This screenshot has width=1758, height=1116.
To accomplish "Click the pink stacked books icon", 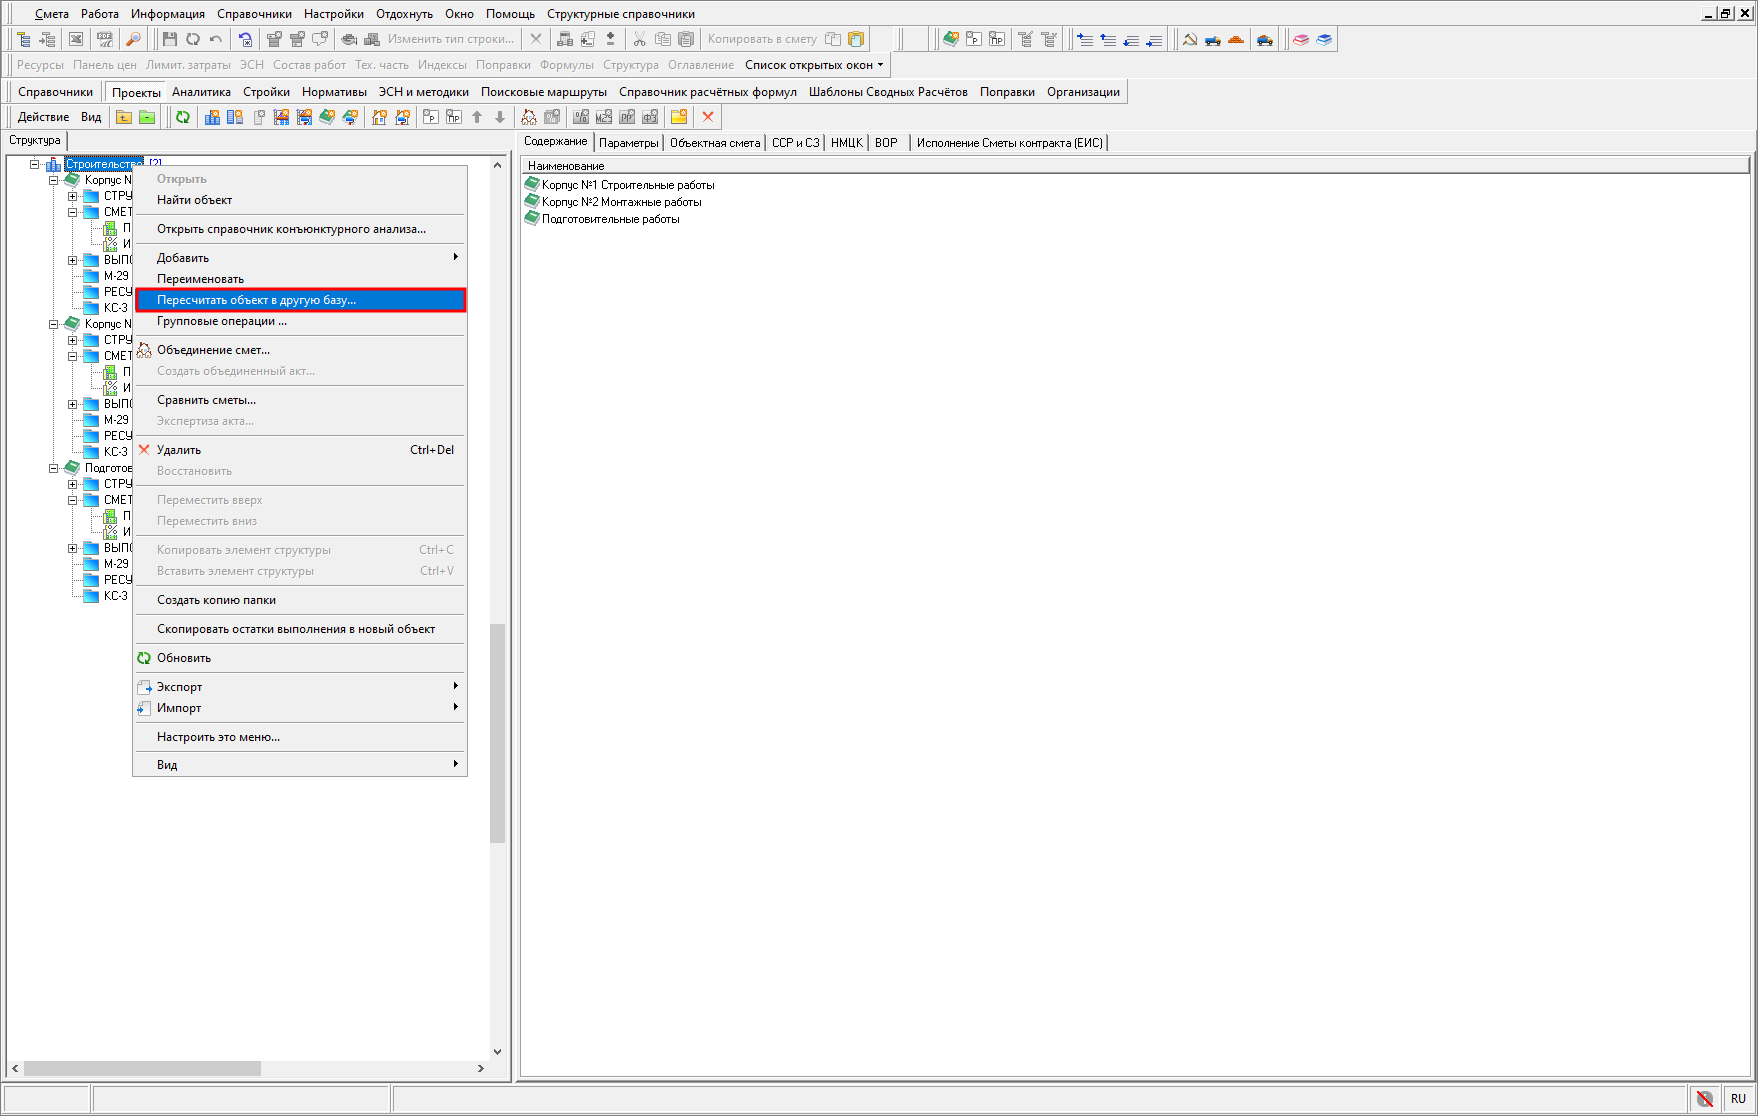I will [1300, 39].
